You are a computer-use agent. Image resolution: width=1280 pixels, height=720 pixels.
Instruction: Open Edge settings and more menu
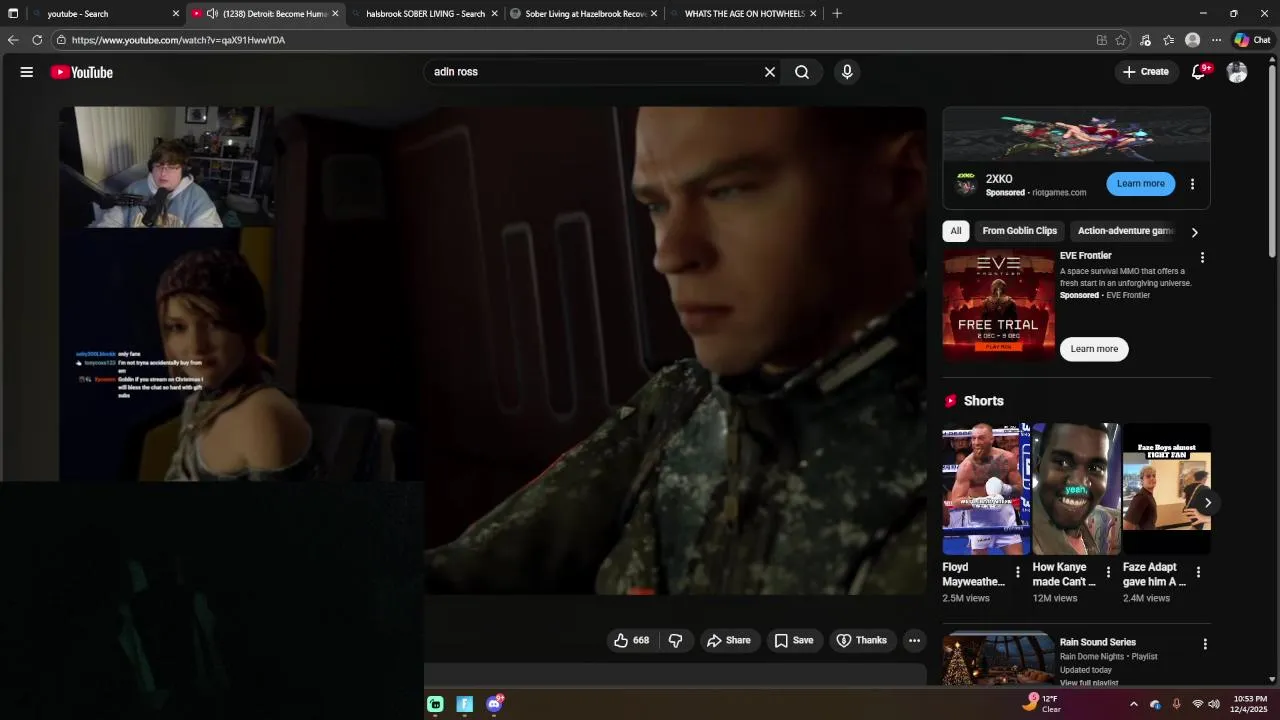1216,40
